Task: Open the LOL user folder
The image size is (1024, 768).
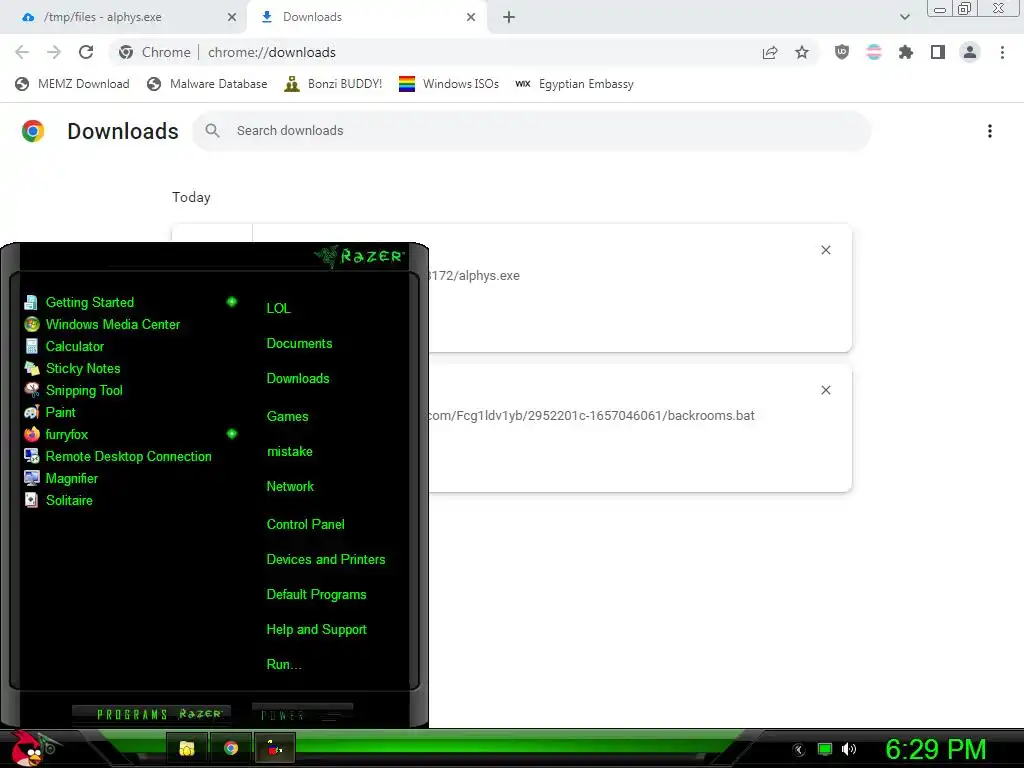Action: pyautogui.click(x=279, y=308)
